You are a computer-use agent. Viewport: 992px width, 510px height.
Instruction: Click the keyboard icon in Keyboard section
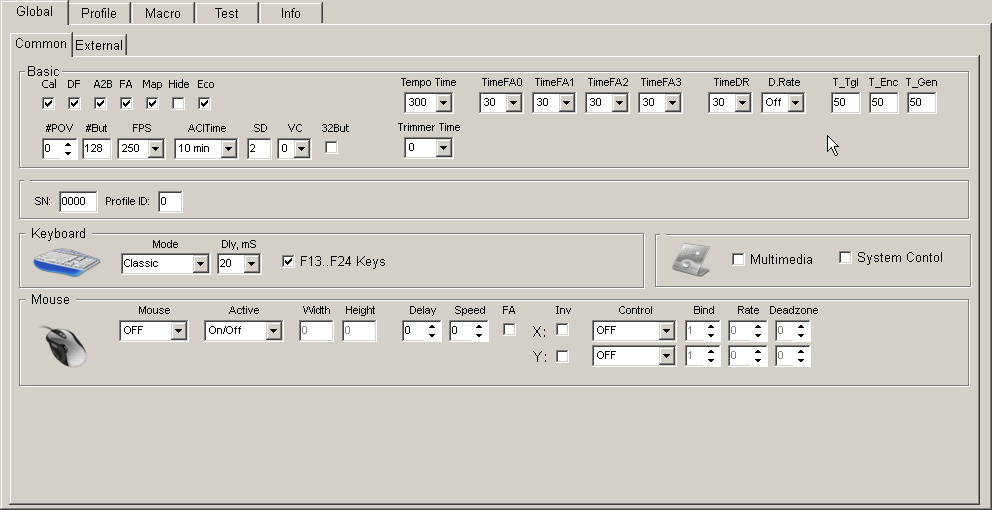tap(67, 262)
